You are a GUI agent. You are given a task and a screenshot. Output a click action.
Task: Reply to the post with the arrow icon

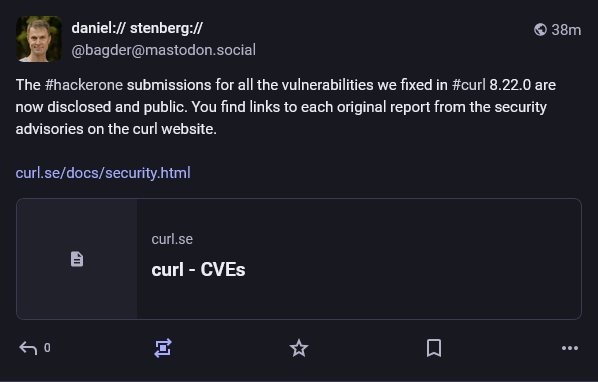coord(28,348)
